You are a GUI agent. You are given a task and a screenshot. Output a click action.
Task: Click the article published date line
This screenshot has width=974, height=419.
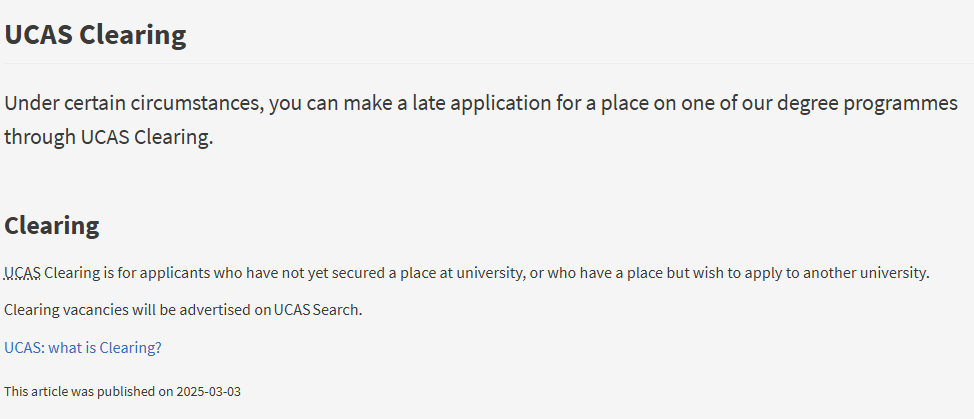[122, 392]
